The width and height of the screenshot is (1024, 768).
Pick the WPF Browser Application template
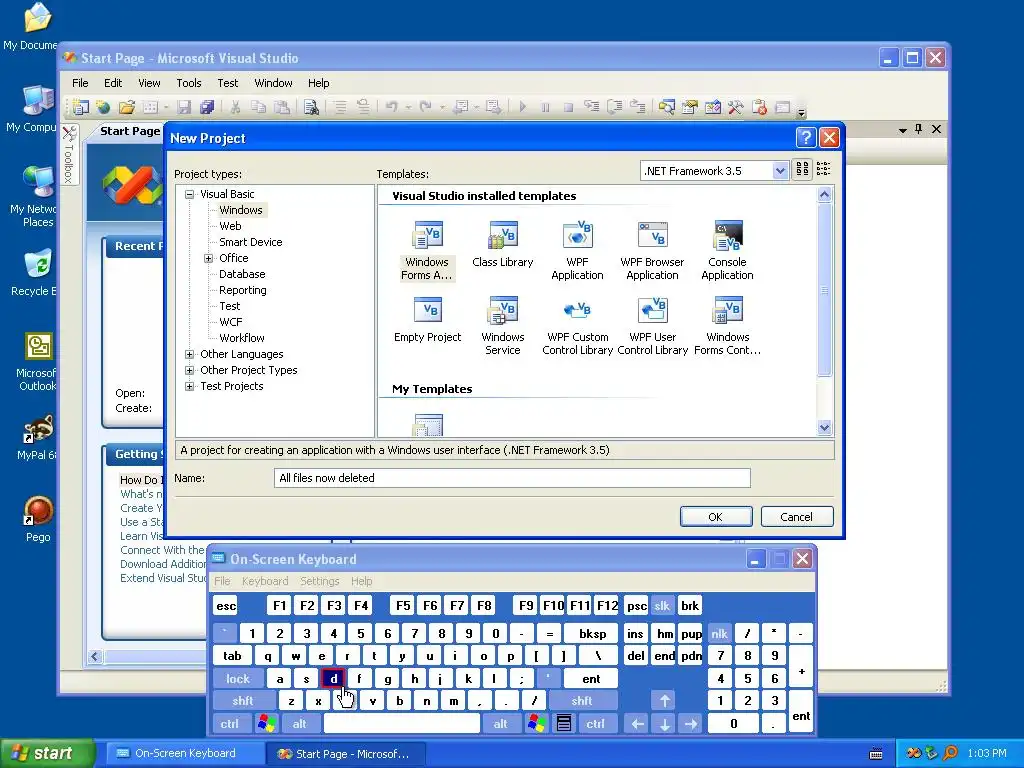click(x=652, y=251)
